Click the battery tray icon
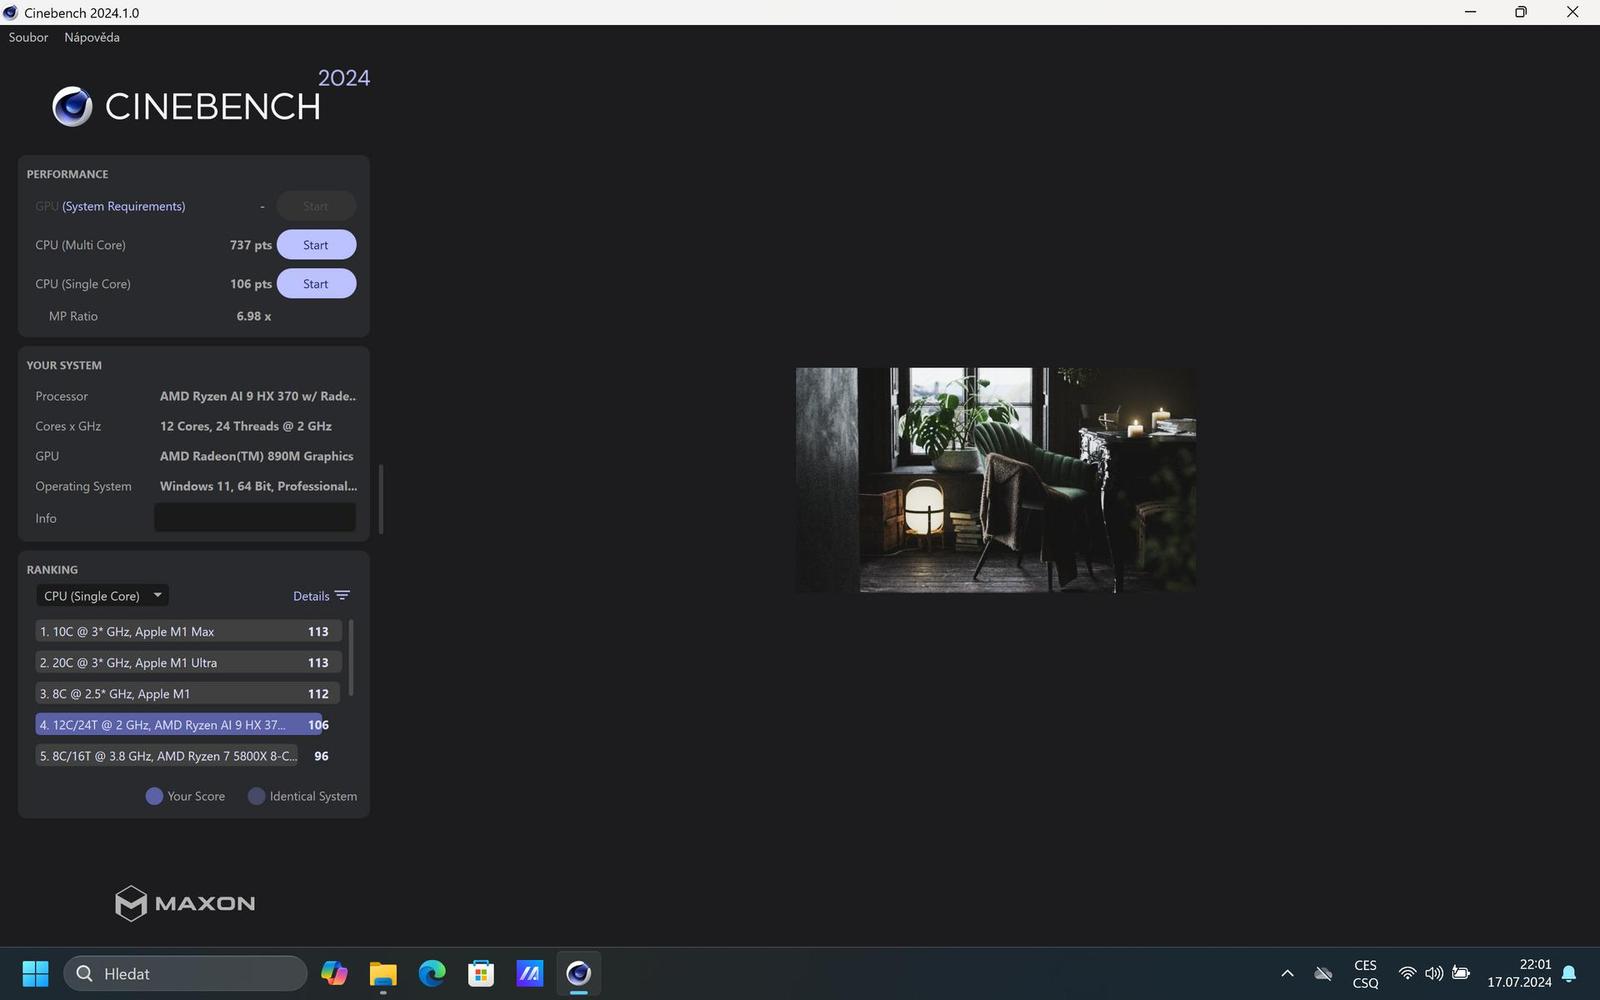This screenshot has height=1000, width=1600. click(x=1461, y=973)
